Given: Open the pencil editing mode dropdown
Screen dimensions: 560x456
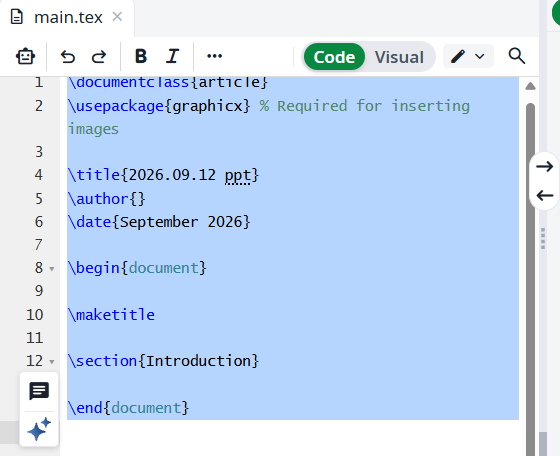Looking at the screenshot, I should [x=468, y=56].
